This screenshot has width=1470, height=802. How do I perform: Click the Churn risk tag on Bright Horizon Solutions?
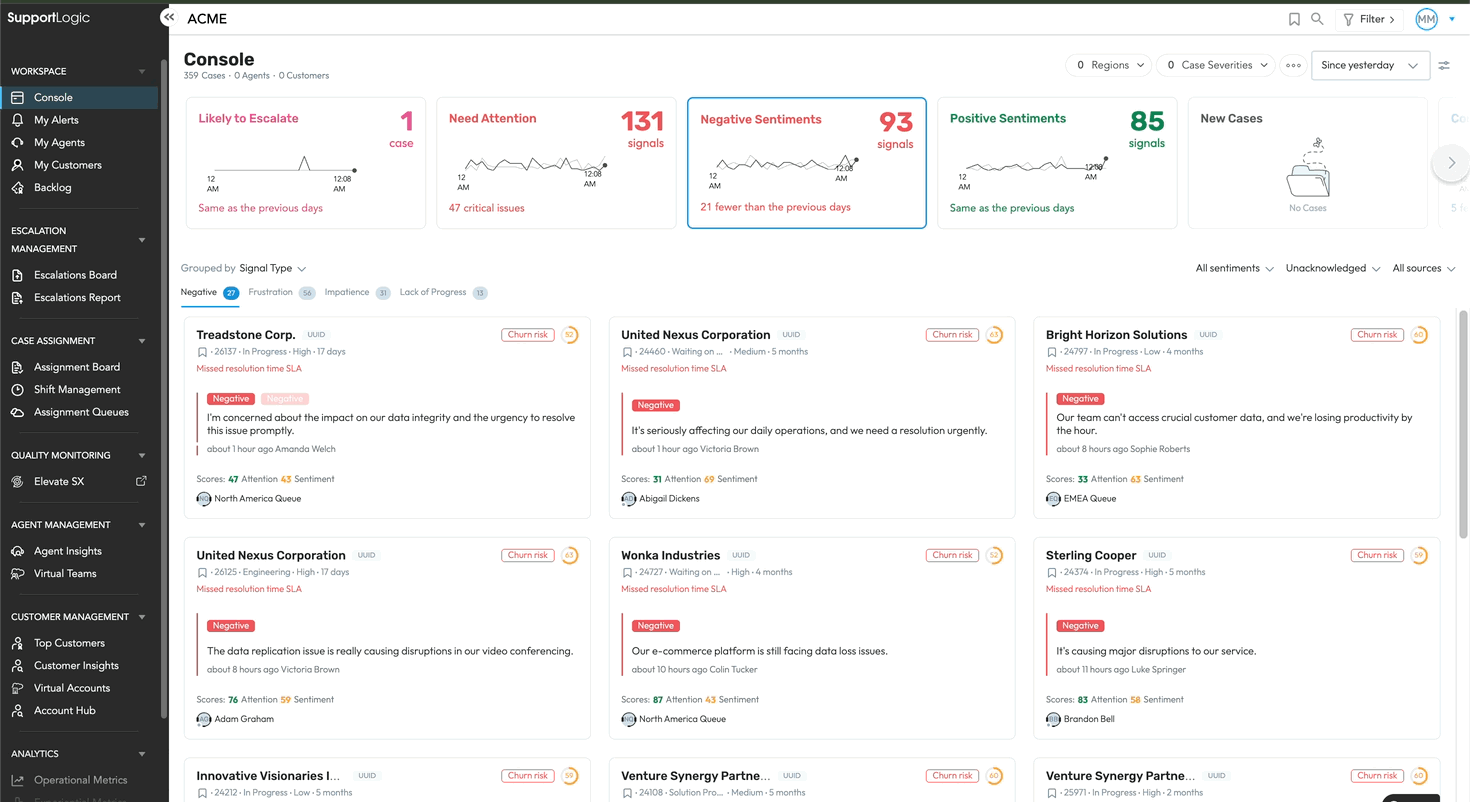[x=1377, y=335]
